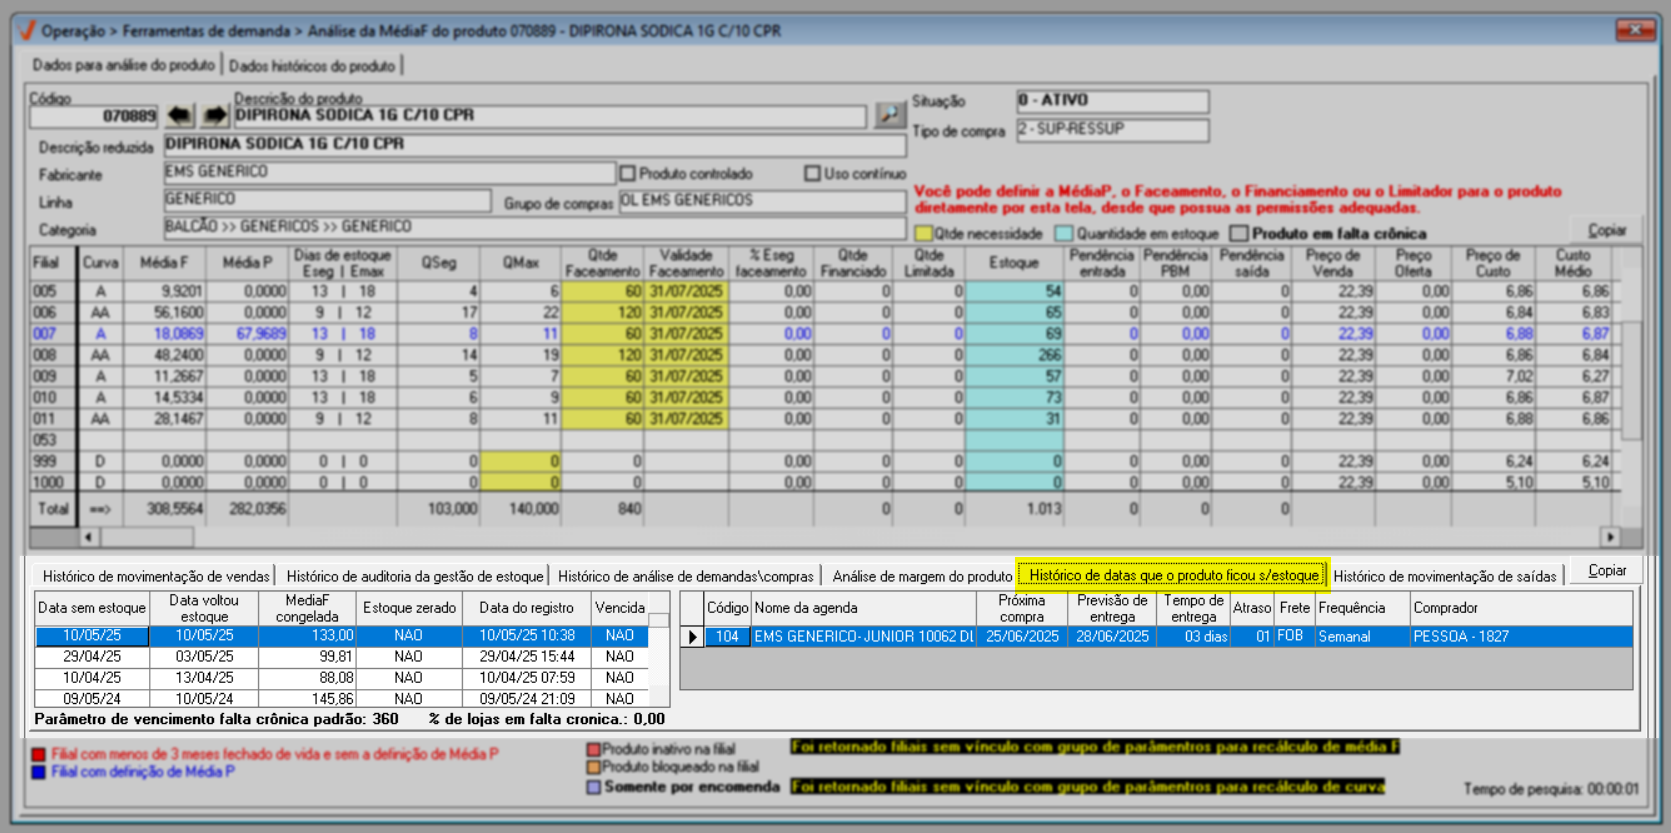Image resolution: width=1671 pixels, height=833 pixels.
Task: Click Próxima compra date 25/06/2025
Action: point(1022,637)
